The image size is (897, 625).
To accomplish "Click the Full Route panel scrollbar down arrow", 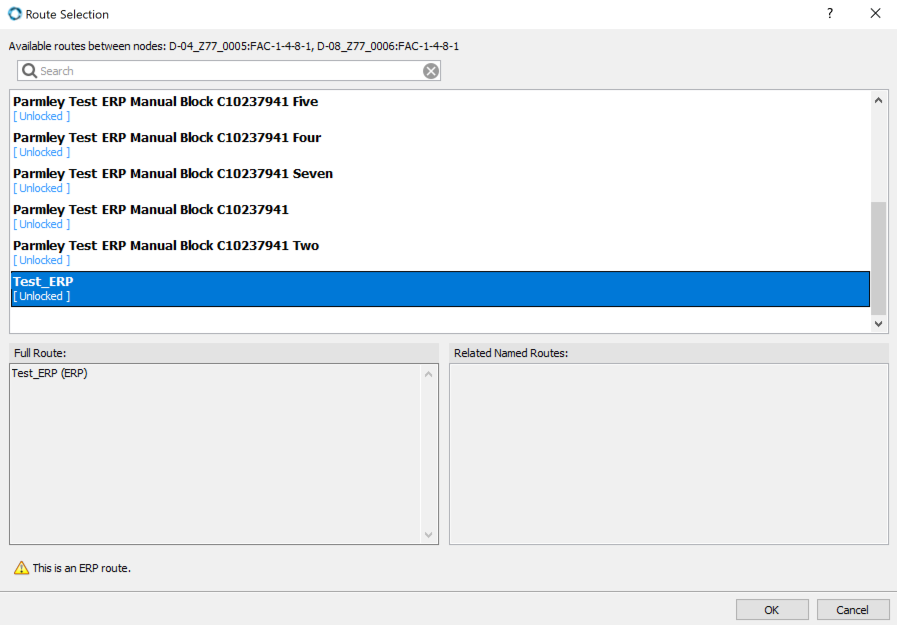I will pos(429,535).
